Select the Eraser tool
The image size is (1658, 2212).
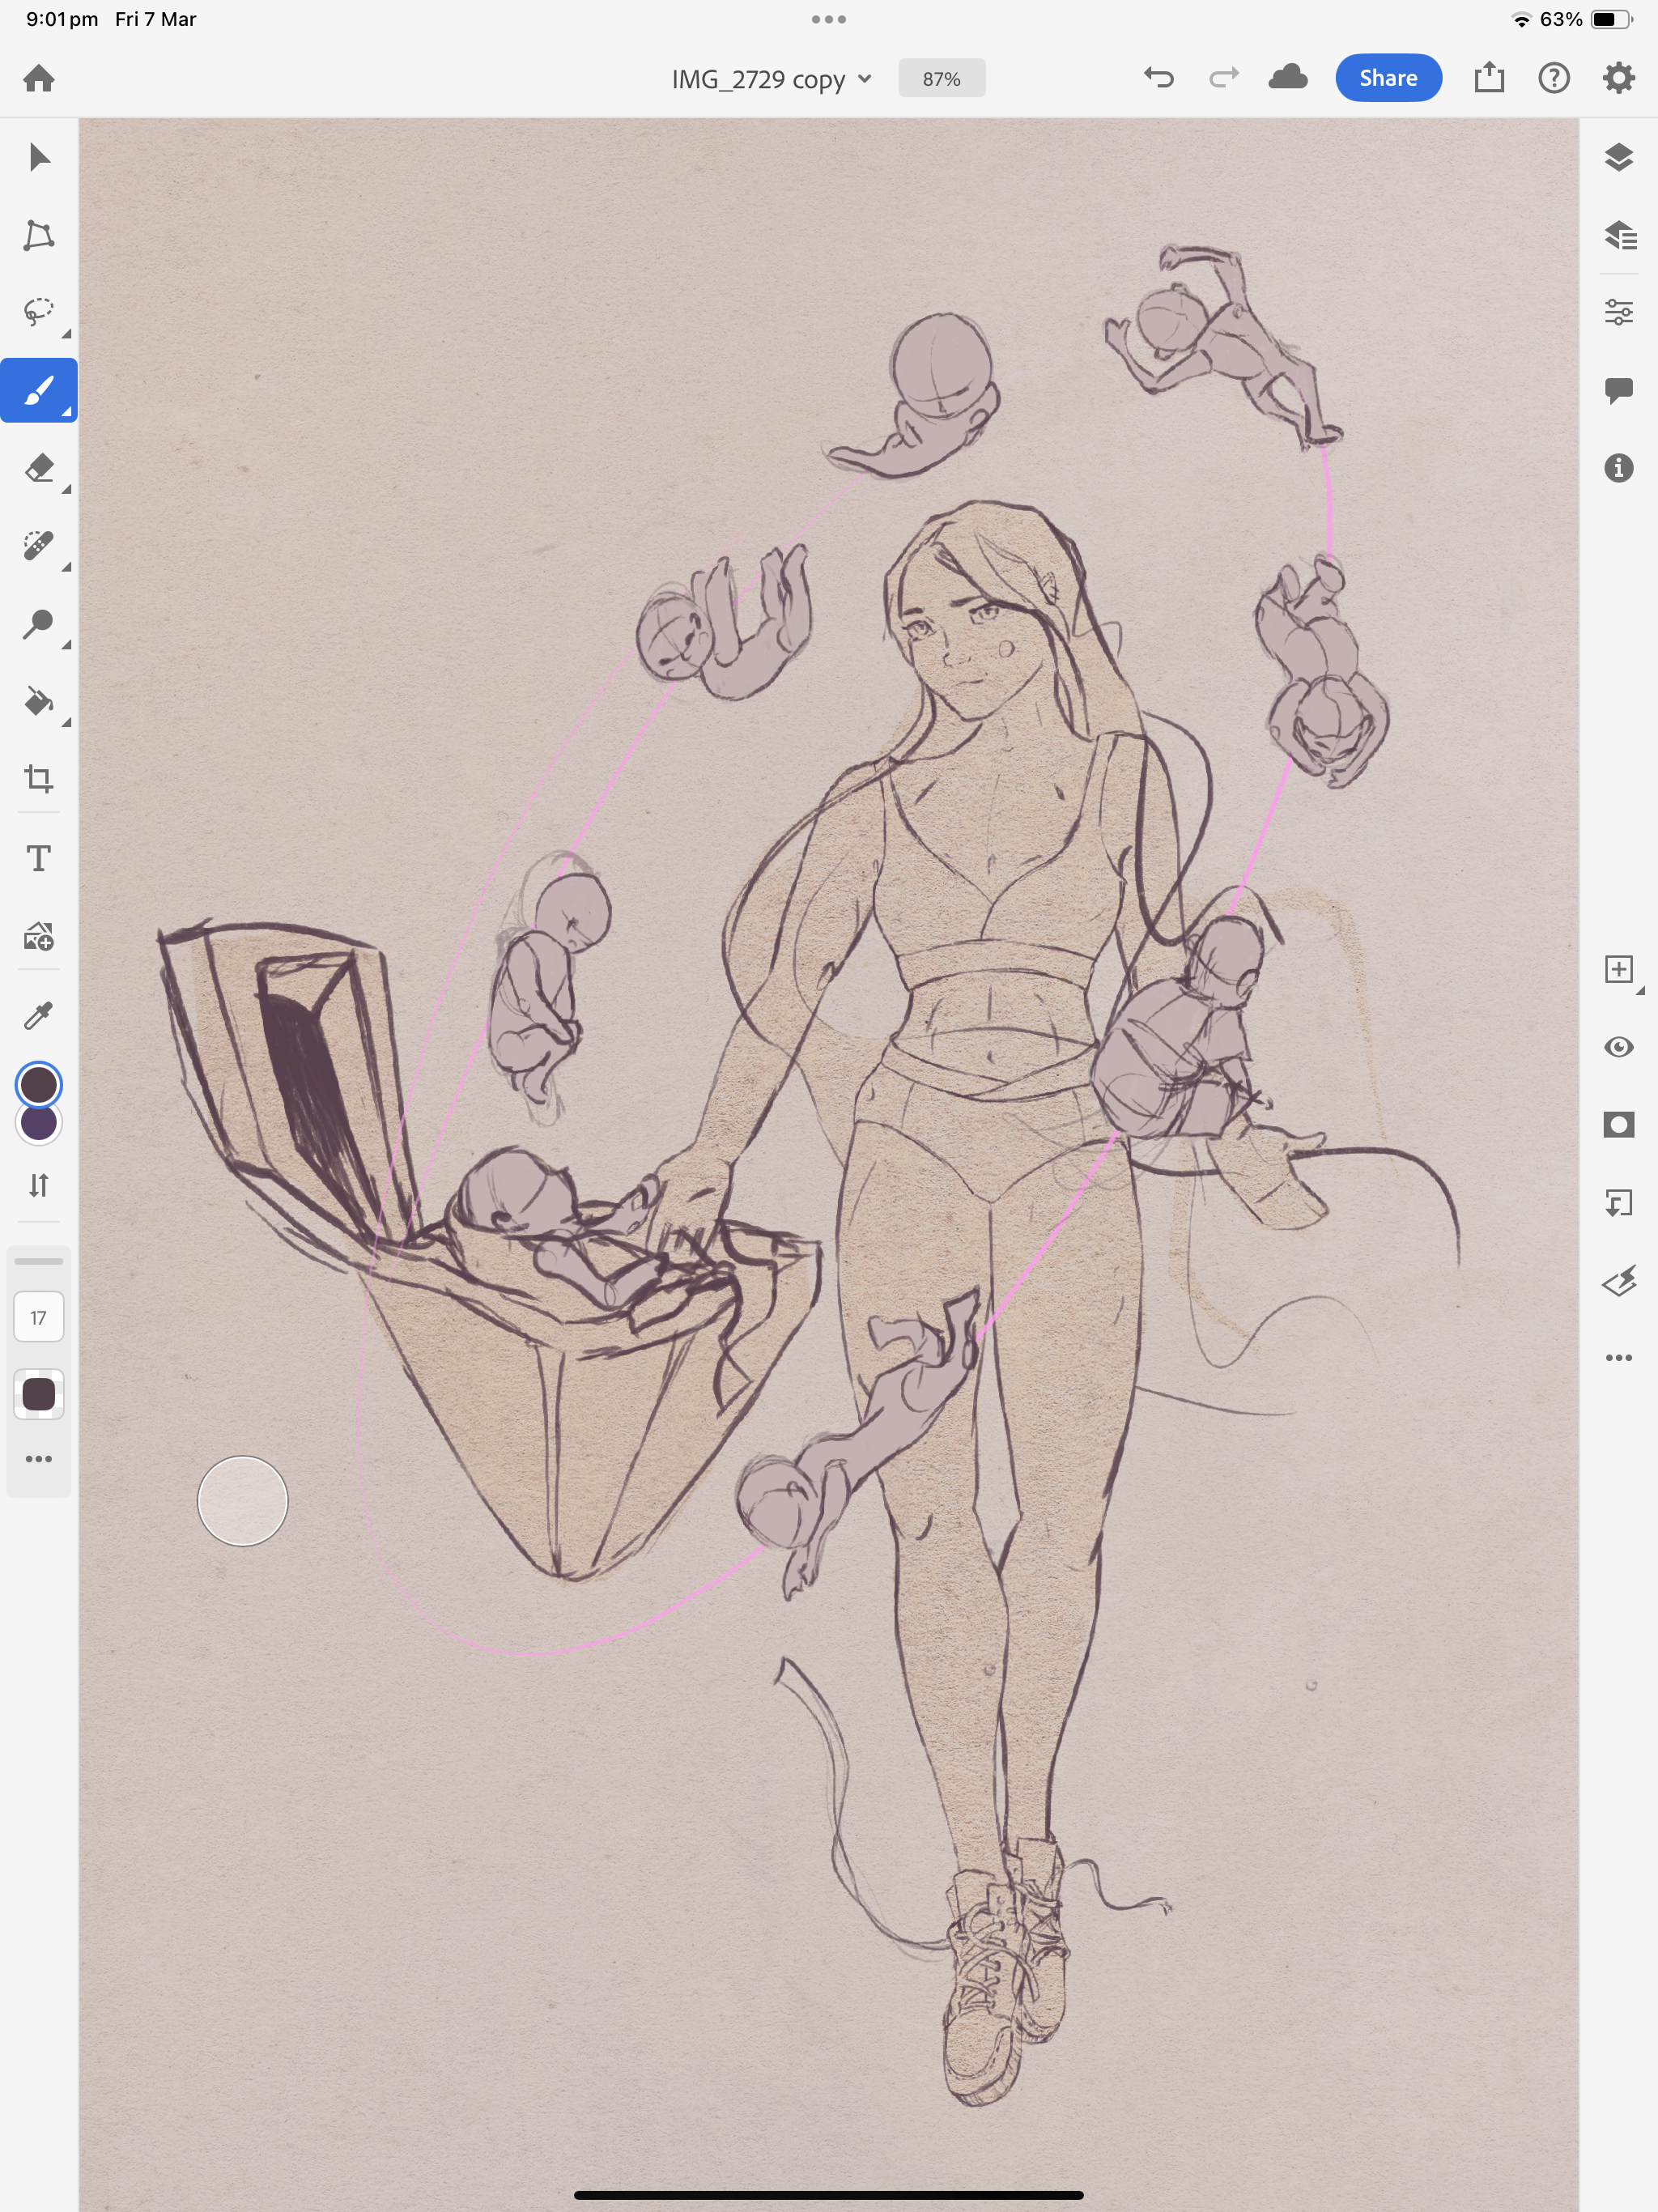tap(38, 468)
